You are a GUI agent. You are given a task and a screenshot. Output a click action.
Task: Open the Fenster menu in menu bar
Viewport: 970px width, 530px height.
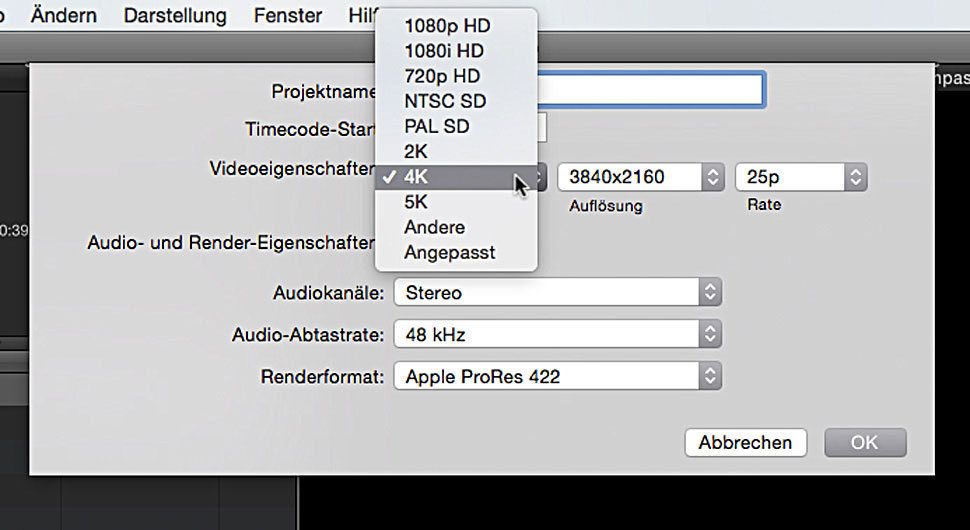(288, 16)
